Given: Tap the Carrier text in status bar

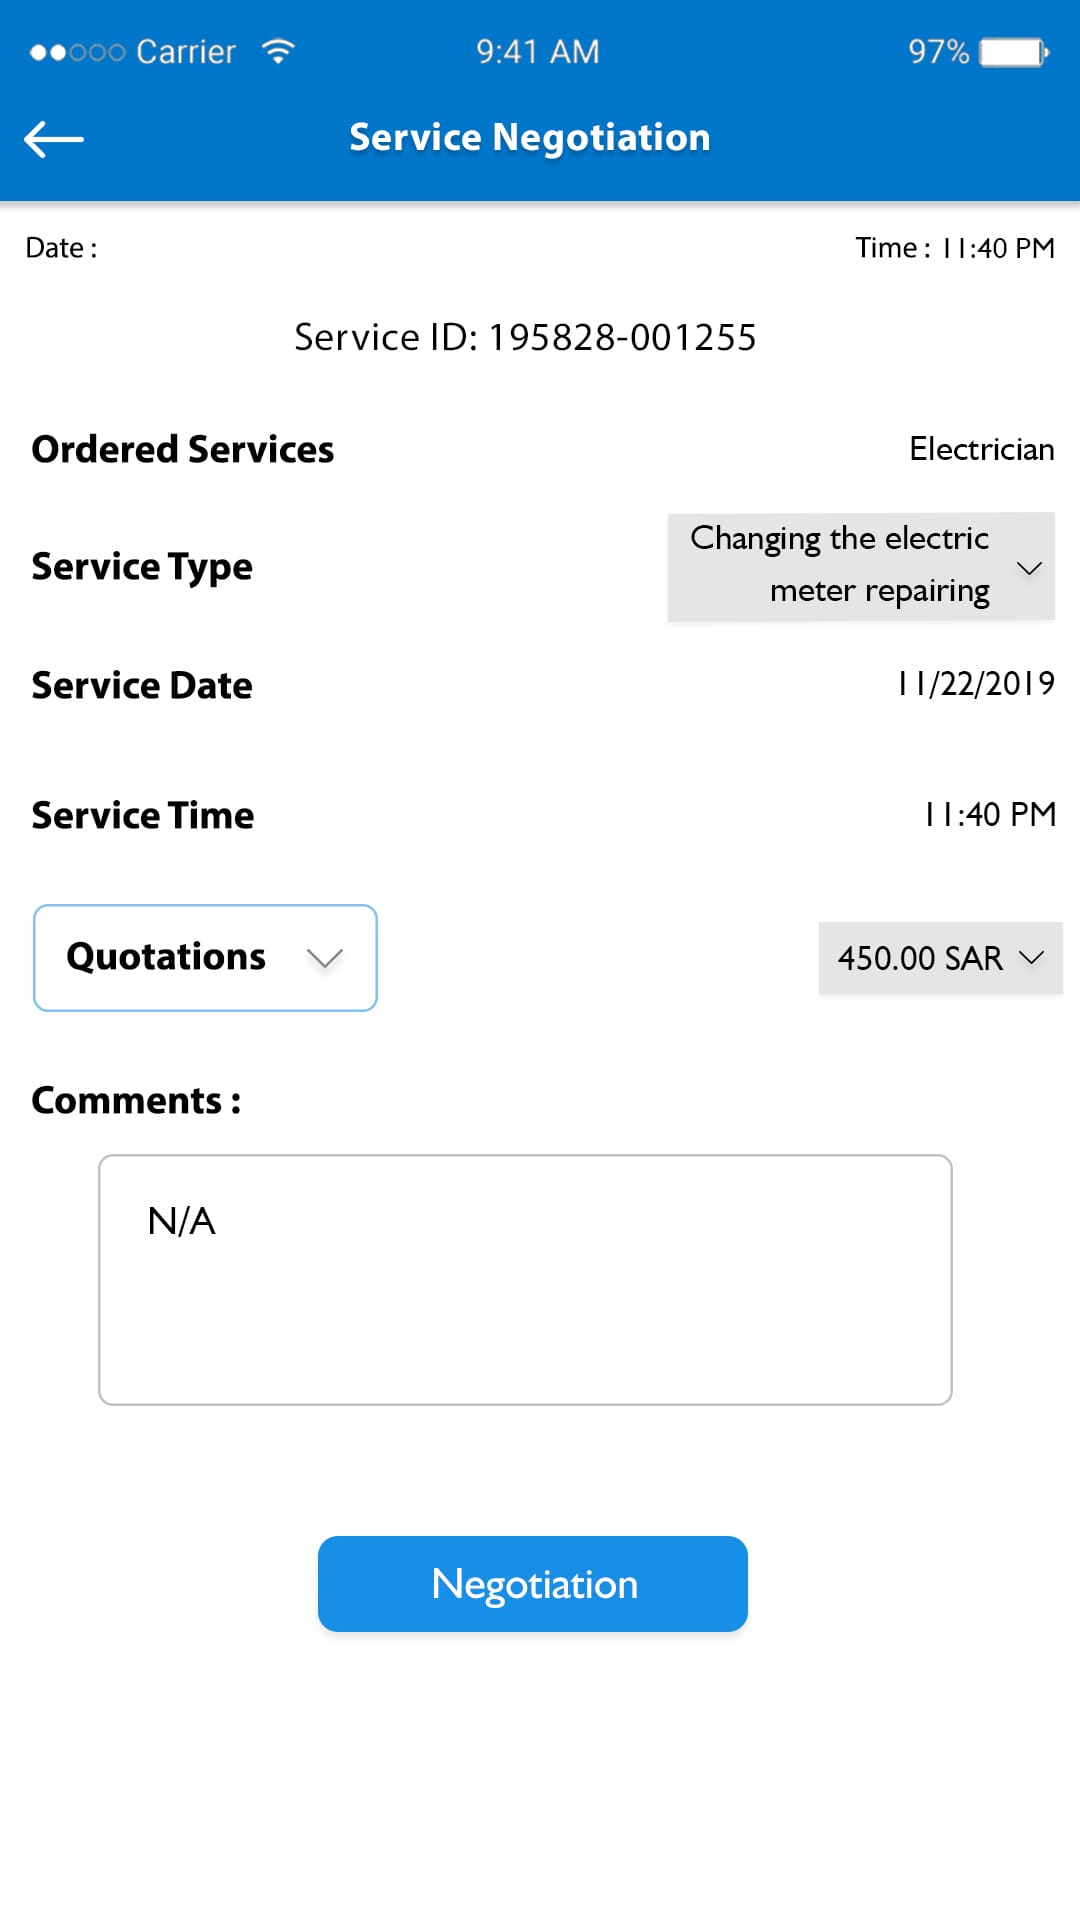Looking at the screenshot, I should click(x=186, y=52).
